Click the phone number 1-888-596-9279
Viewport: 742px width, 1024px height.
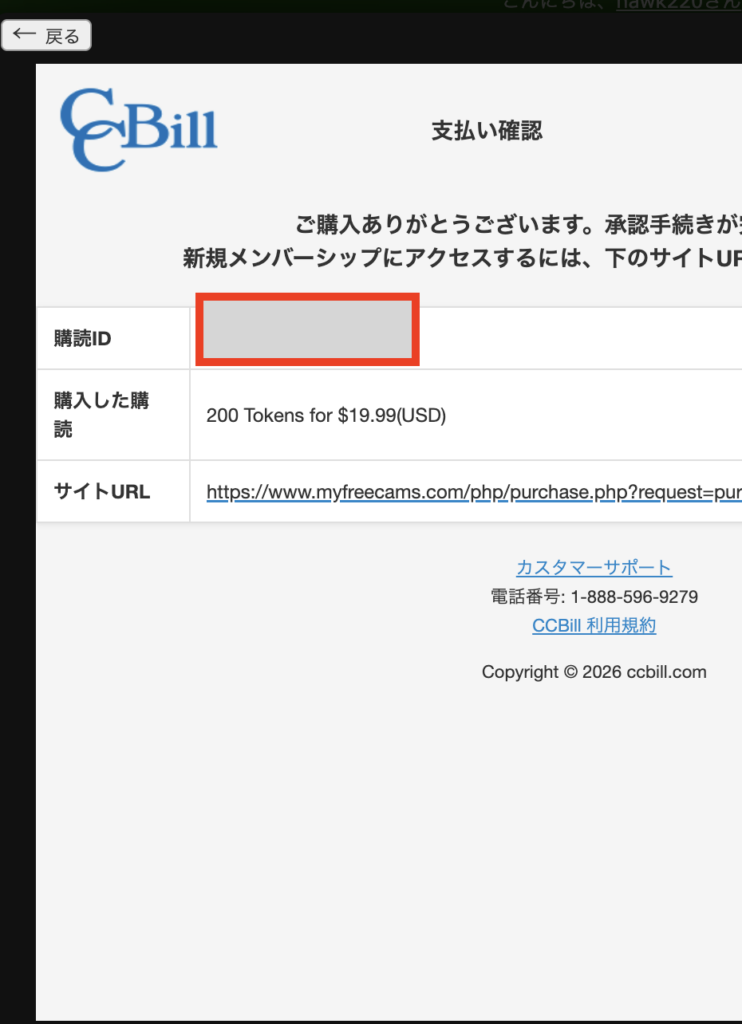(634, 597)
